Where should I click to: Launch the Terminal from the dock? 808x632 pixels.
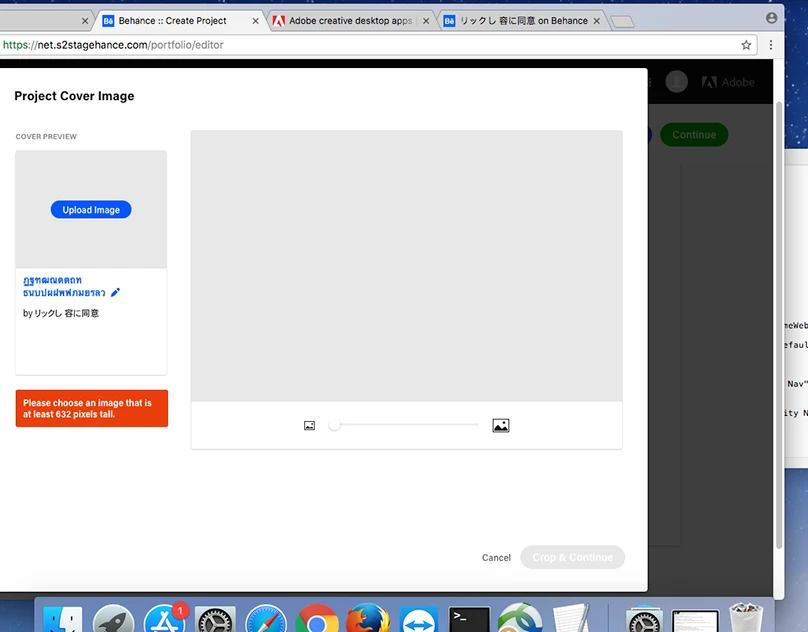pos(469,618)
